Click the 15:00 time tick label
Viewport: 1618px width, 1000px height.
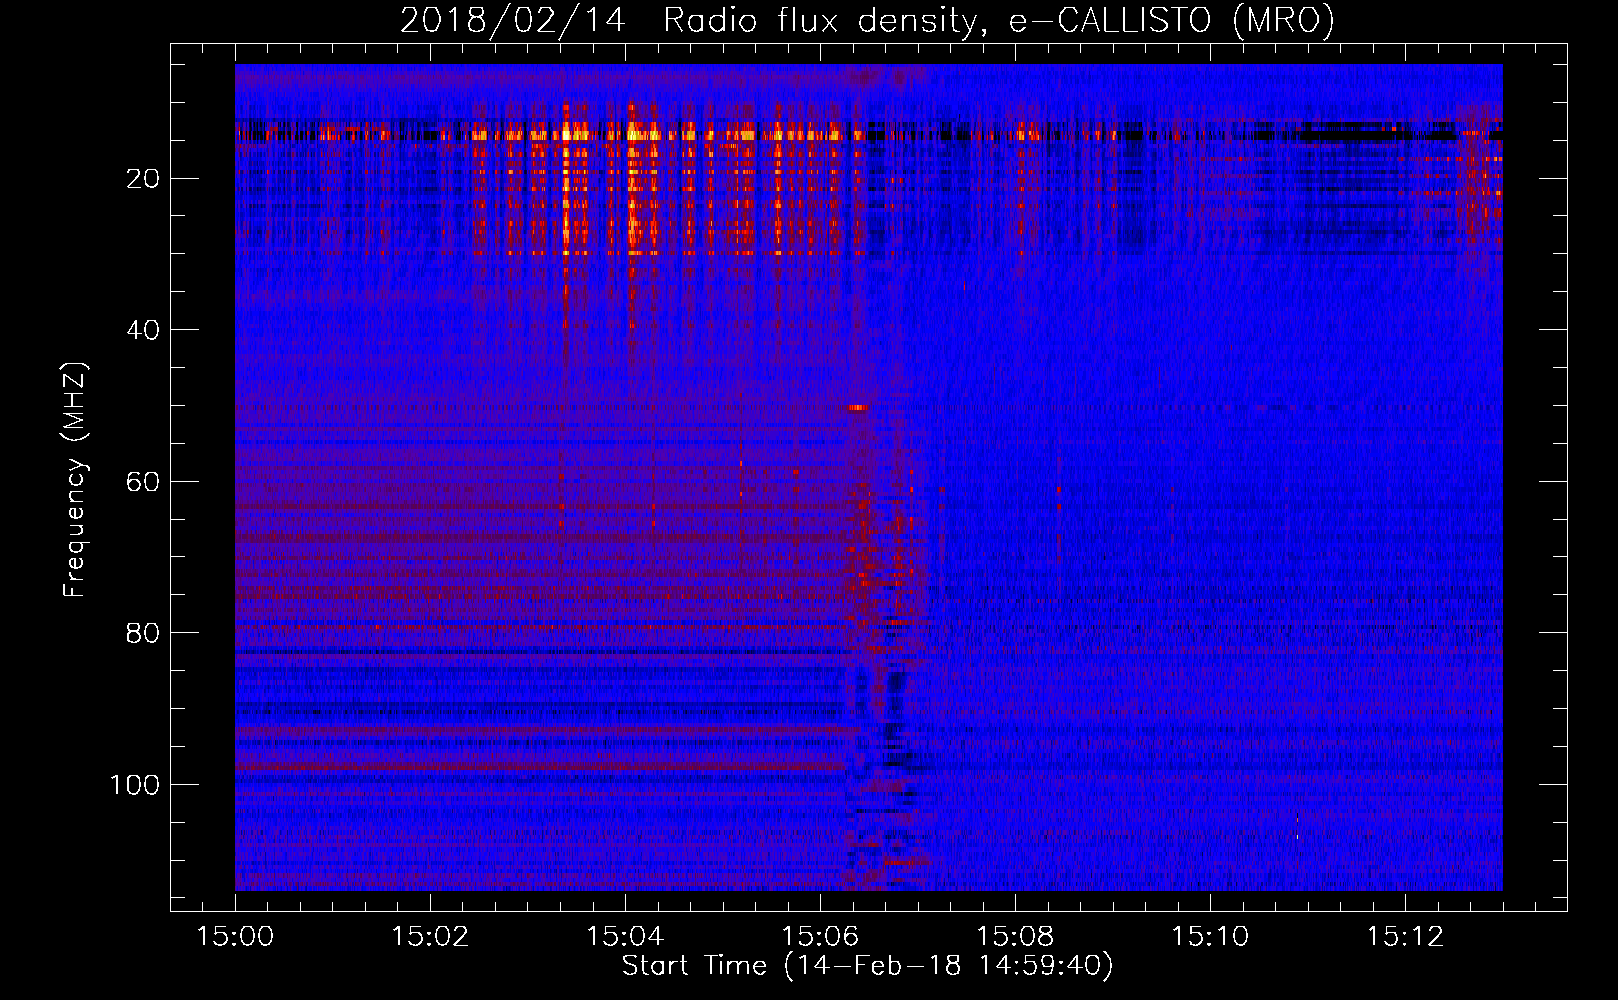[x=236, y=936]
